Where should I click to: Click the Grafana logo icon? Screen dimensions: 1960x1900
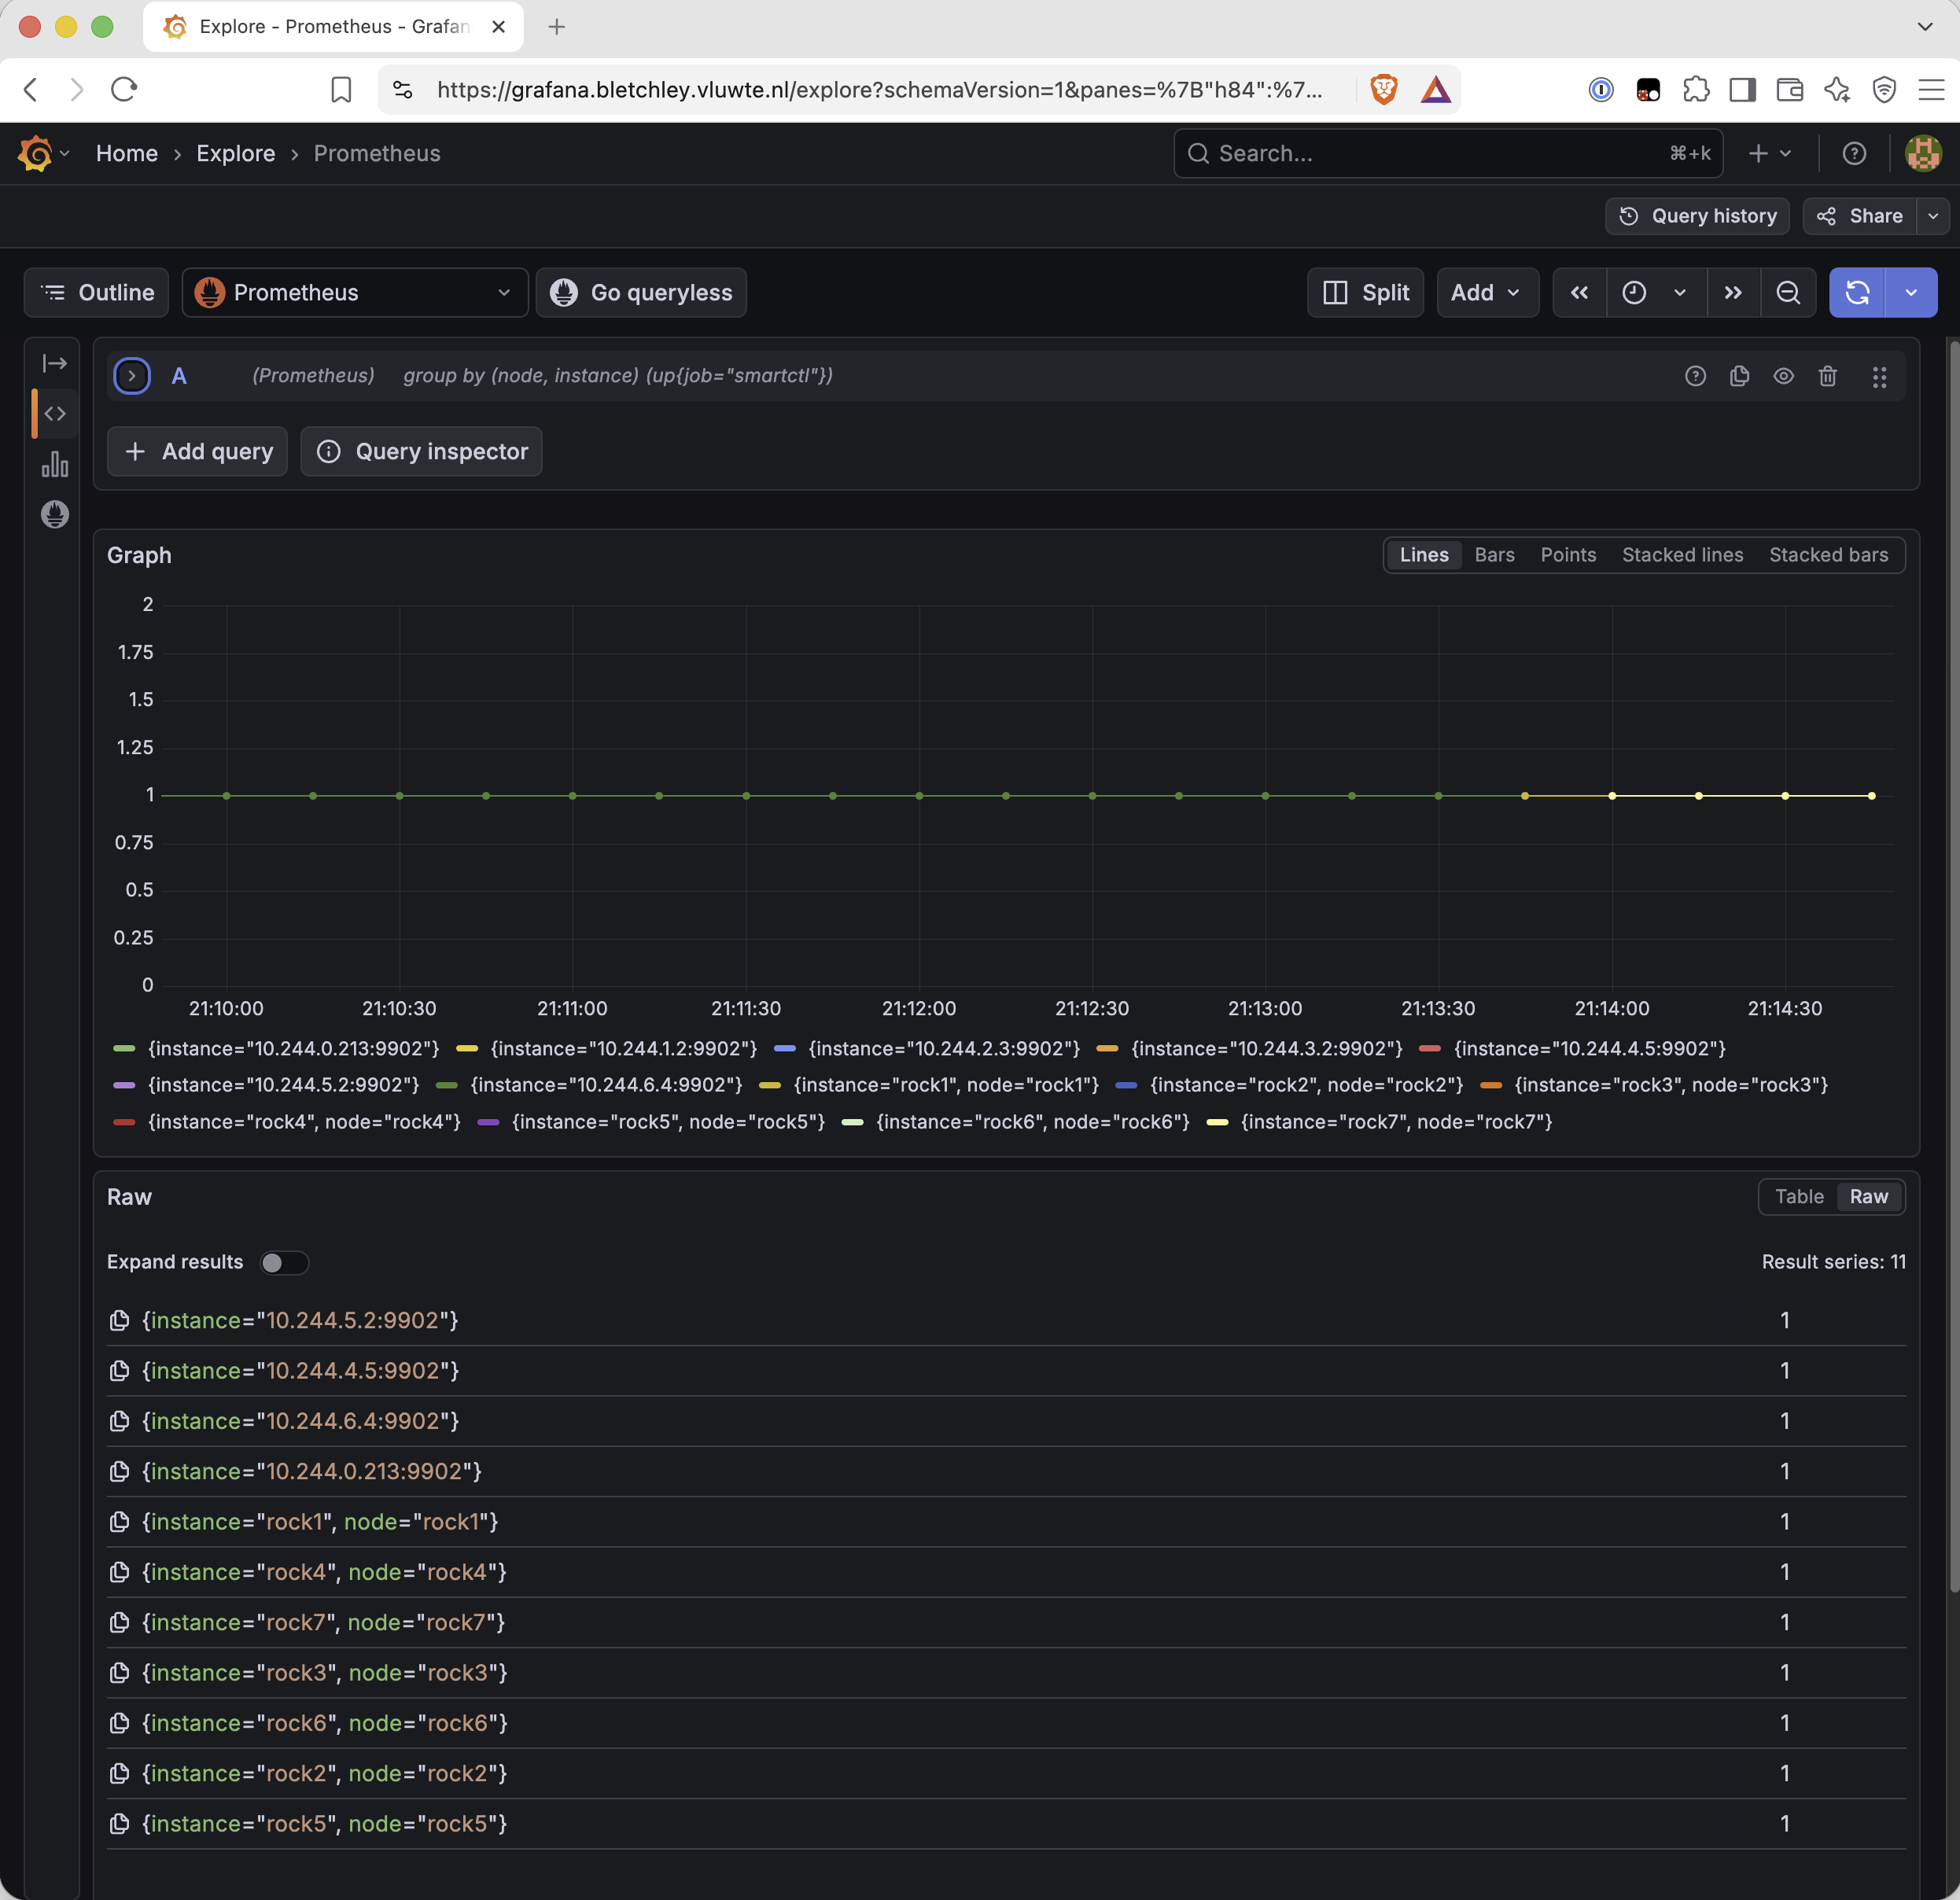35,153
